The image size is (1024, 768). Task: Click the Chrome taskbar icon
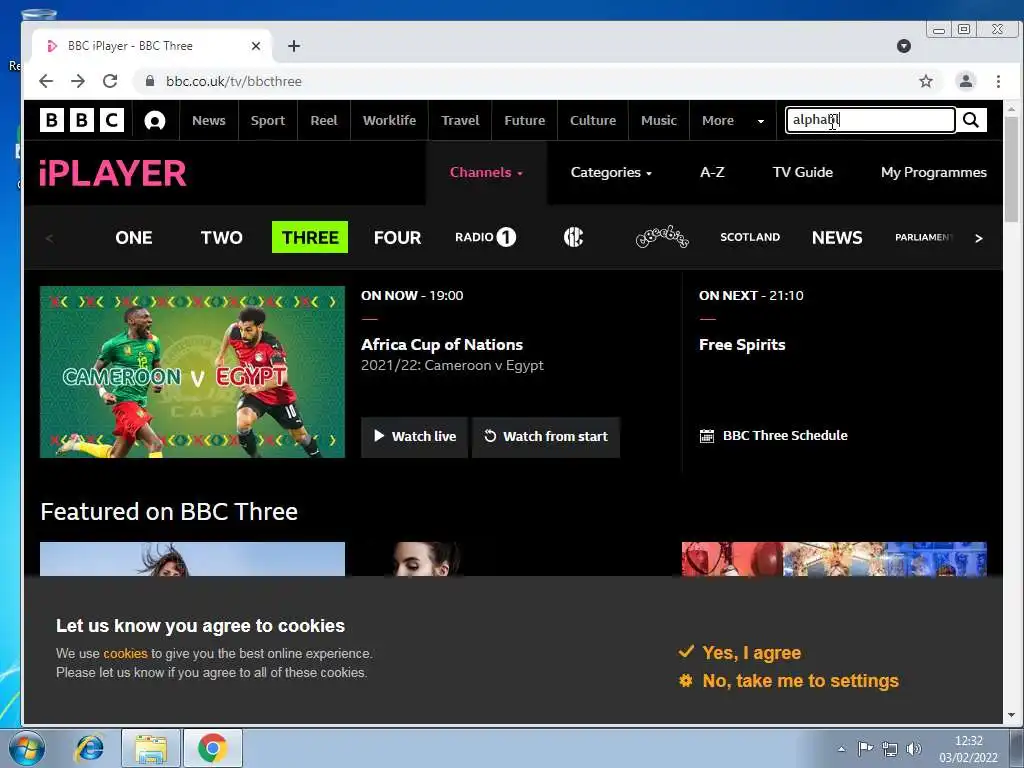[x=213, y=748]
